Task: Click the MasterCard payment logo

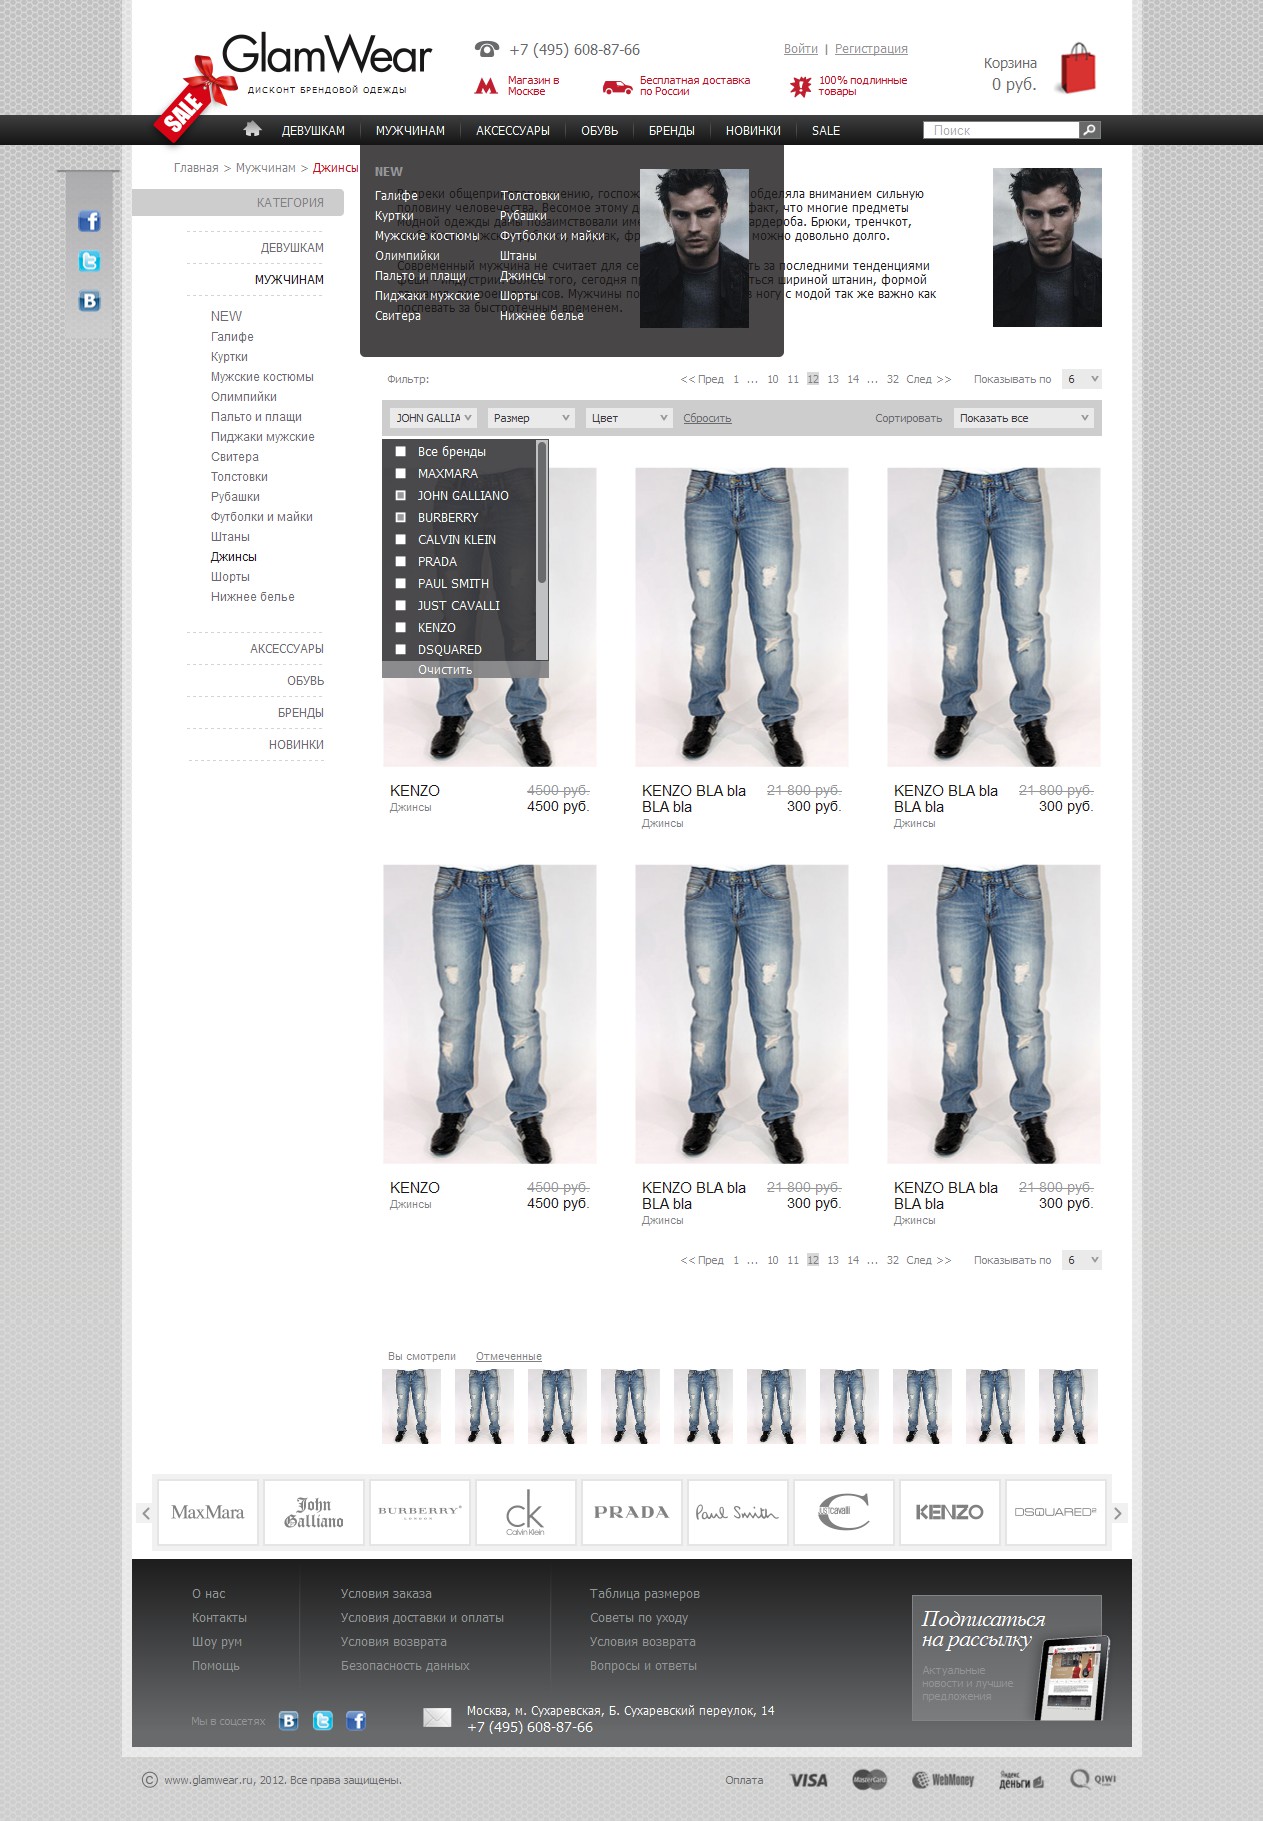Action: point(869,1780)
